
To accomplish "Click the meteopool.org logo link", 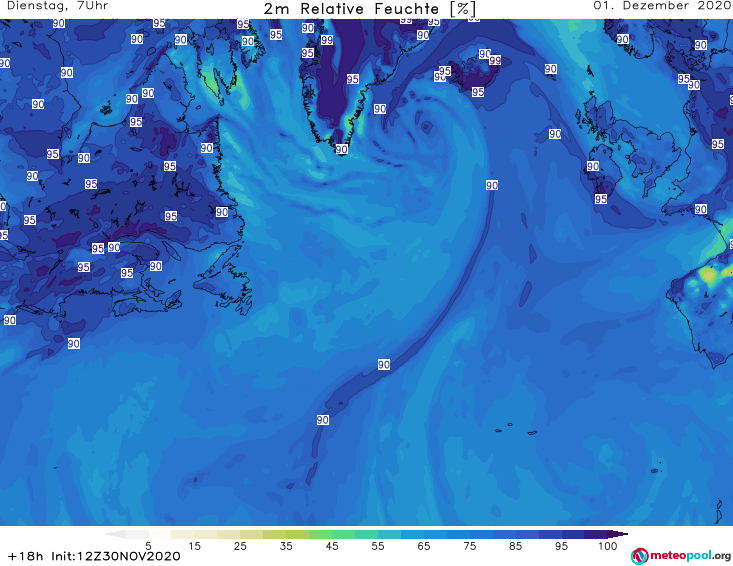I will click(x=681, y=556).
